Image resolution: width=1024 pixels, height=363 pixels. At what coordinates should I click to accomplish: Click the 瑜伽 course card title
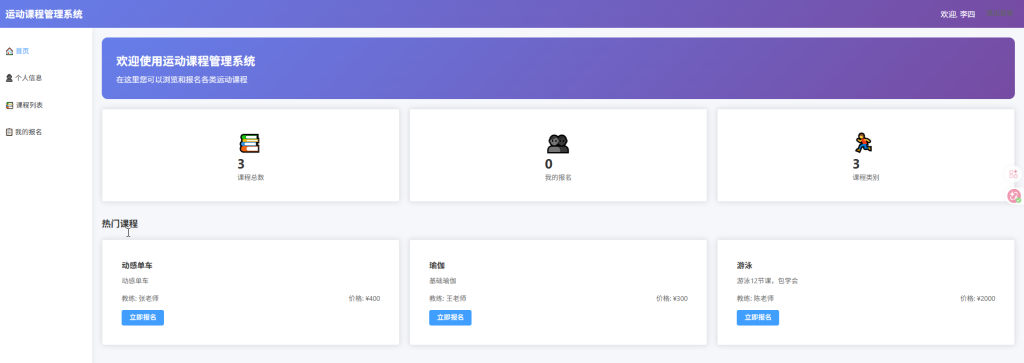pyautogui.click(x=437, y=266)
